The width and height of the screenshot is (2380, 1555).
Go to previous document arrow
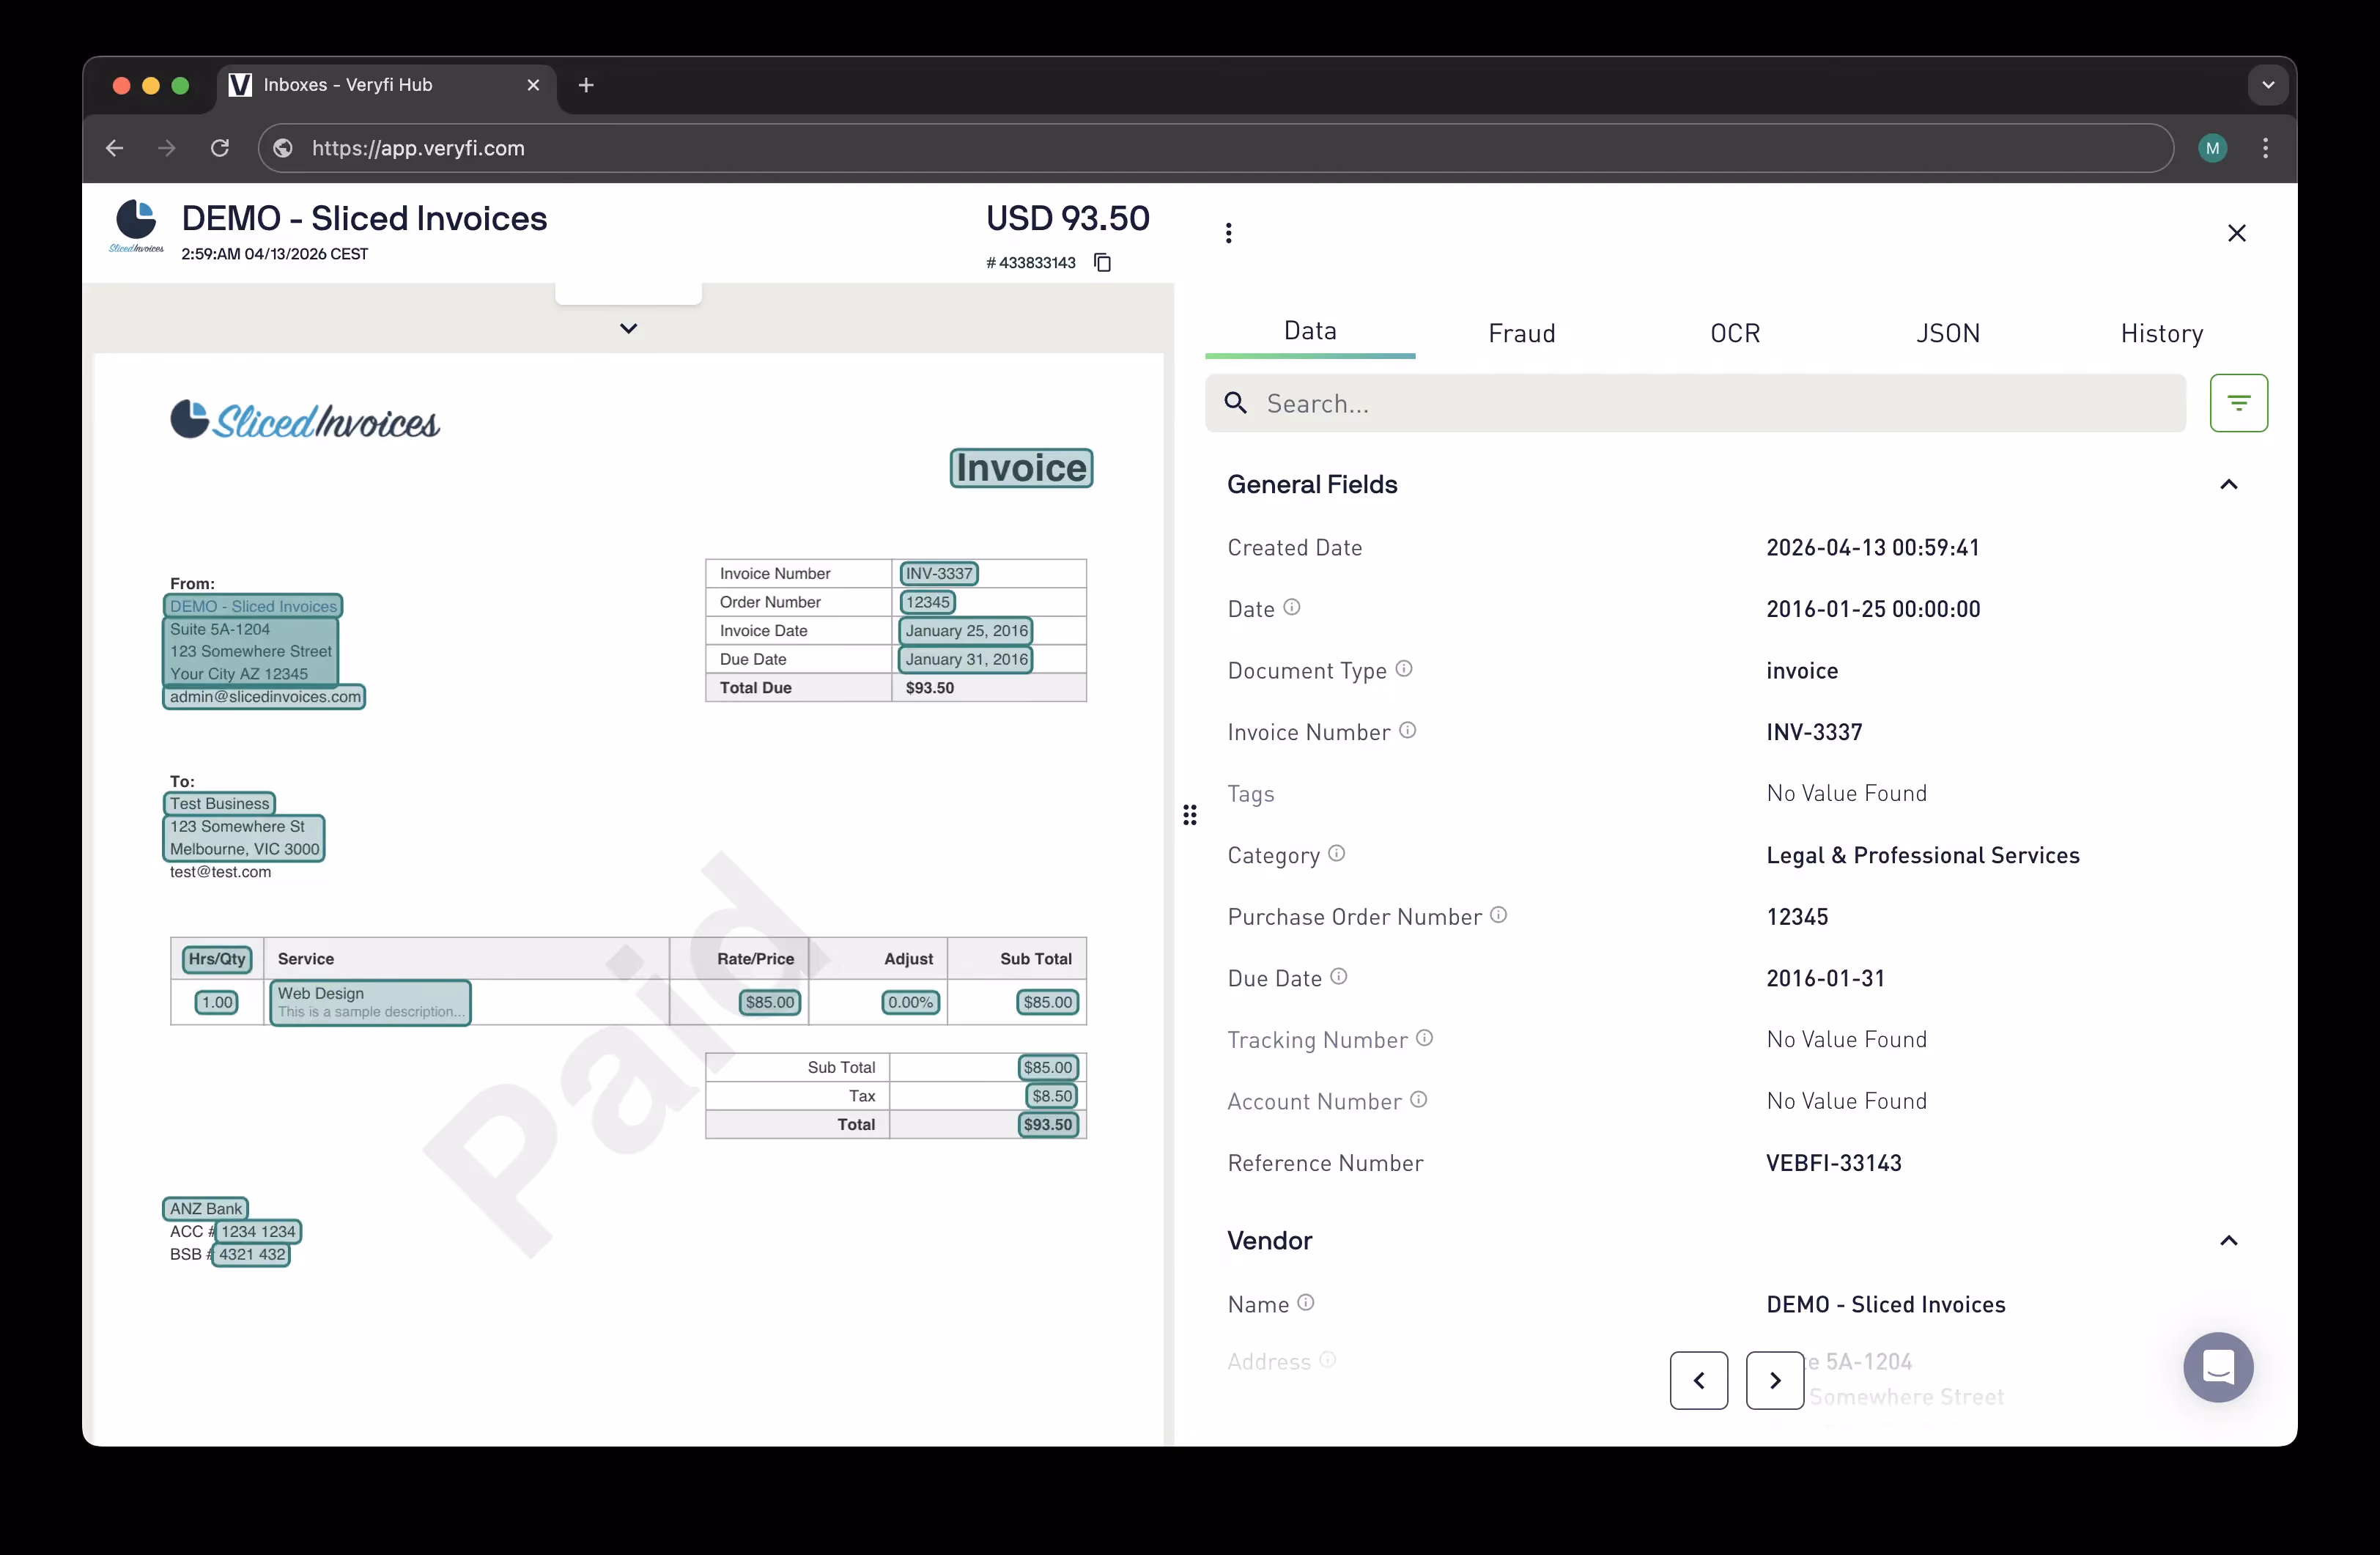(1699, 1380)
